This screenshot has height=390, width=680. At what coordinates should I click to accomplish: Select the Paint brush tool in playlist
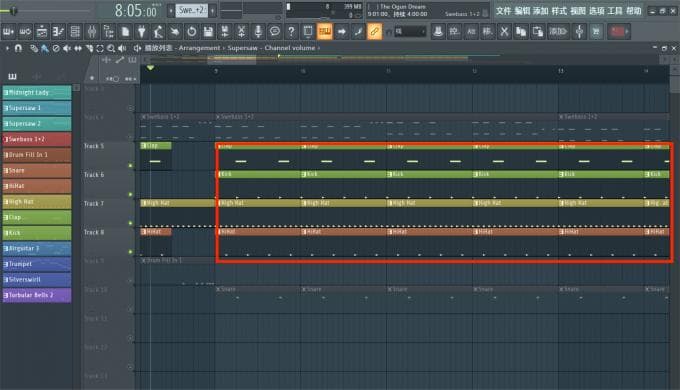pos(45,48)
